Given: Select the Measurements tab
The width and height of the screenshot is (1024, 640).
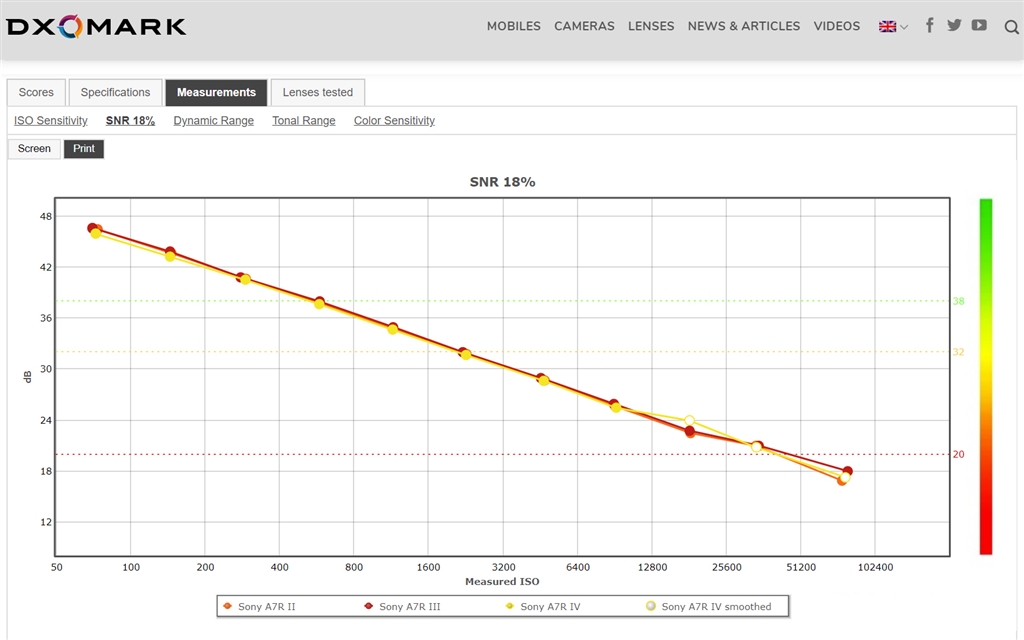Looking at the screenshot, I should (216, 93).
